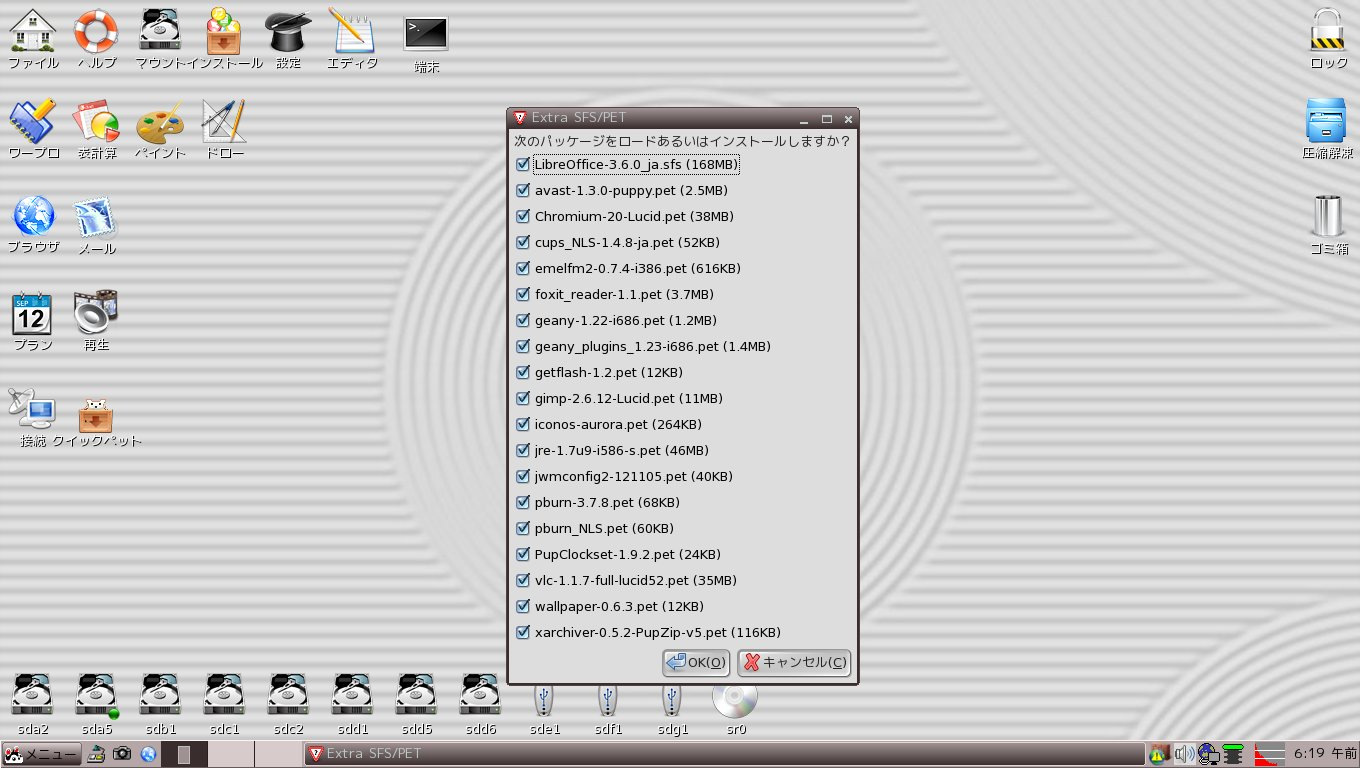
Task: Deselect cups_NLS-1.4.8-ja.pet
Action: (523, 242)
